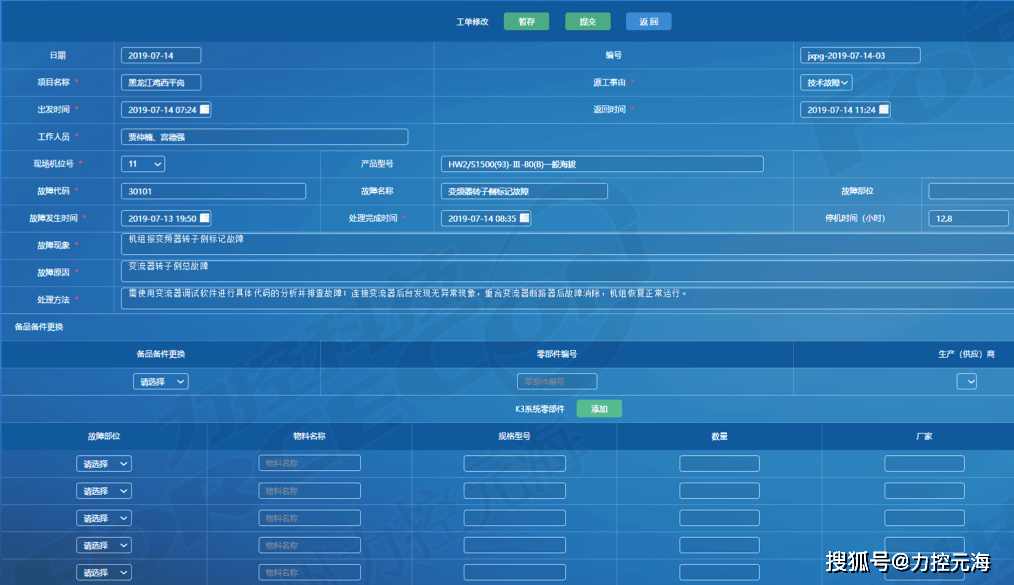The width and height of the screenshot is (1014, 585).
Task: Open calendar picker in 故障发生时间 field
Action: (x=204, y=218)
